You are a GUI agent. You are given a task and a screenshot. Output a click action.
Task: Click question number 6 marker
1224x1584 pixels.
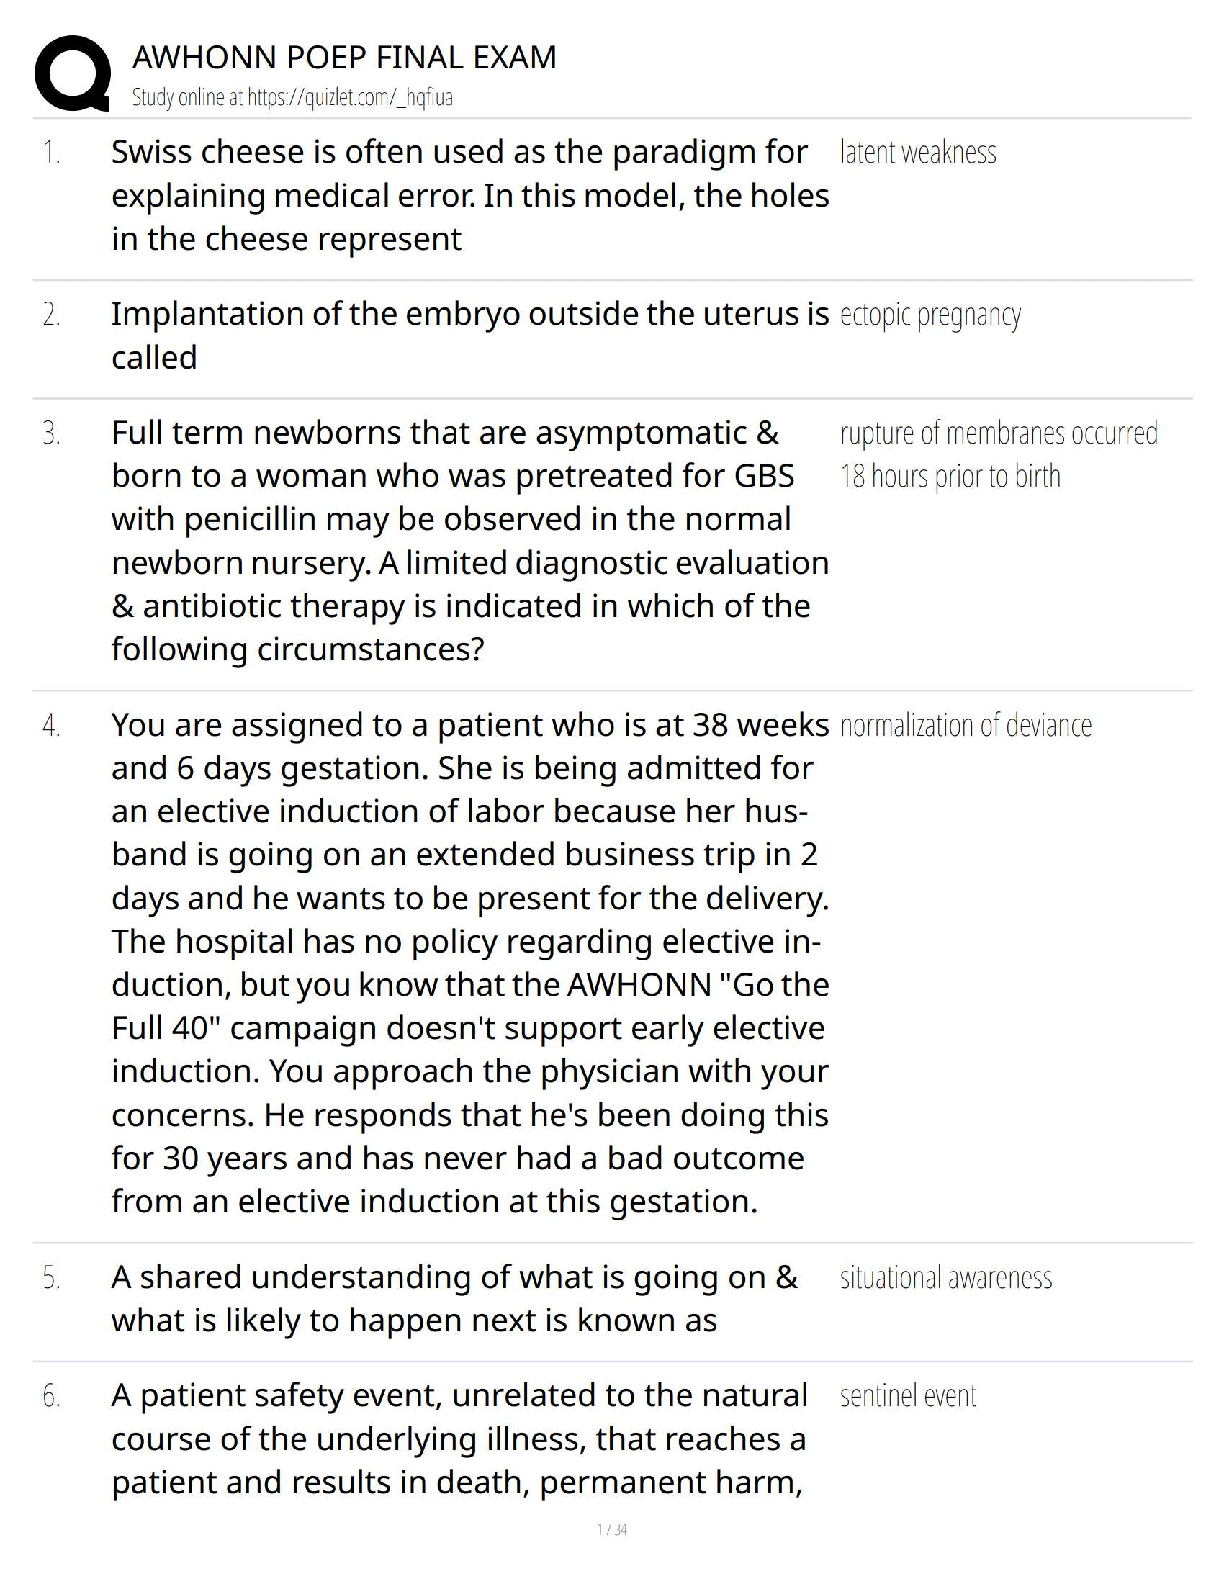coord(52,1396)
